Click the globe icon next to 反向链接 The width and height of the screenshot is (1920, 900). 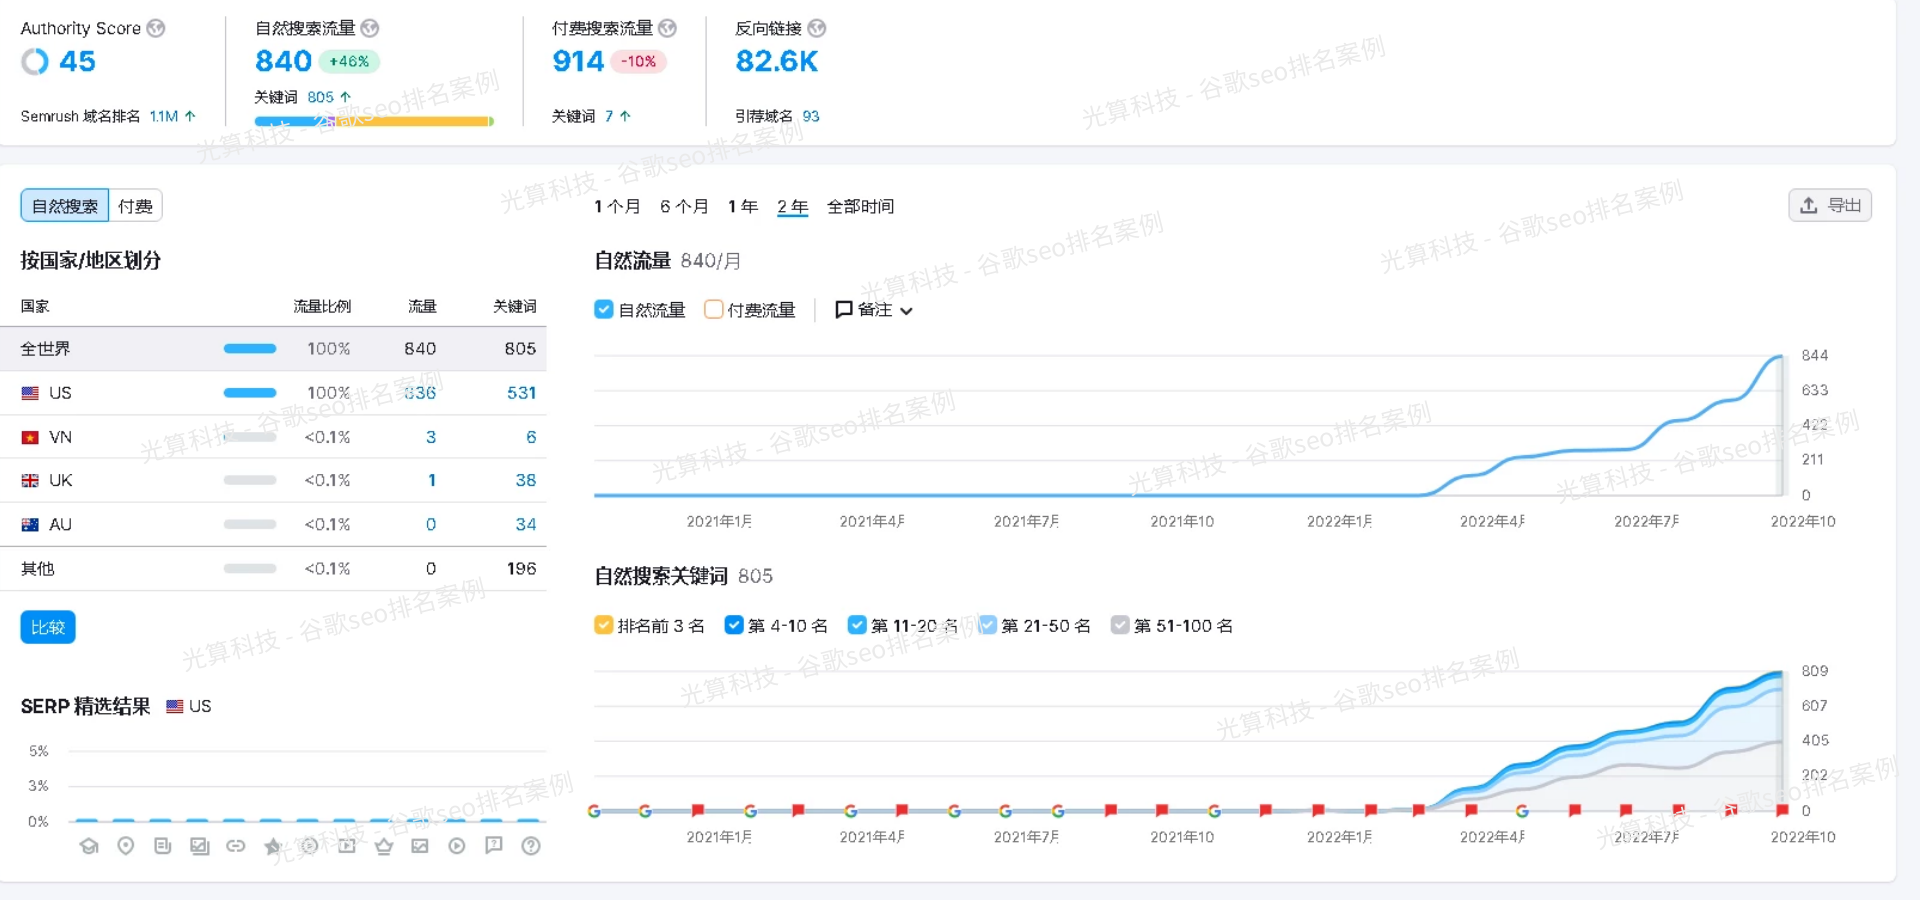tap(816, 28)
